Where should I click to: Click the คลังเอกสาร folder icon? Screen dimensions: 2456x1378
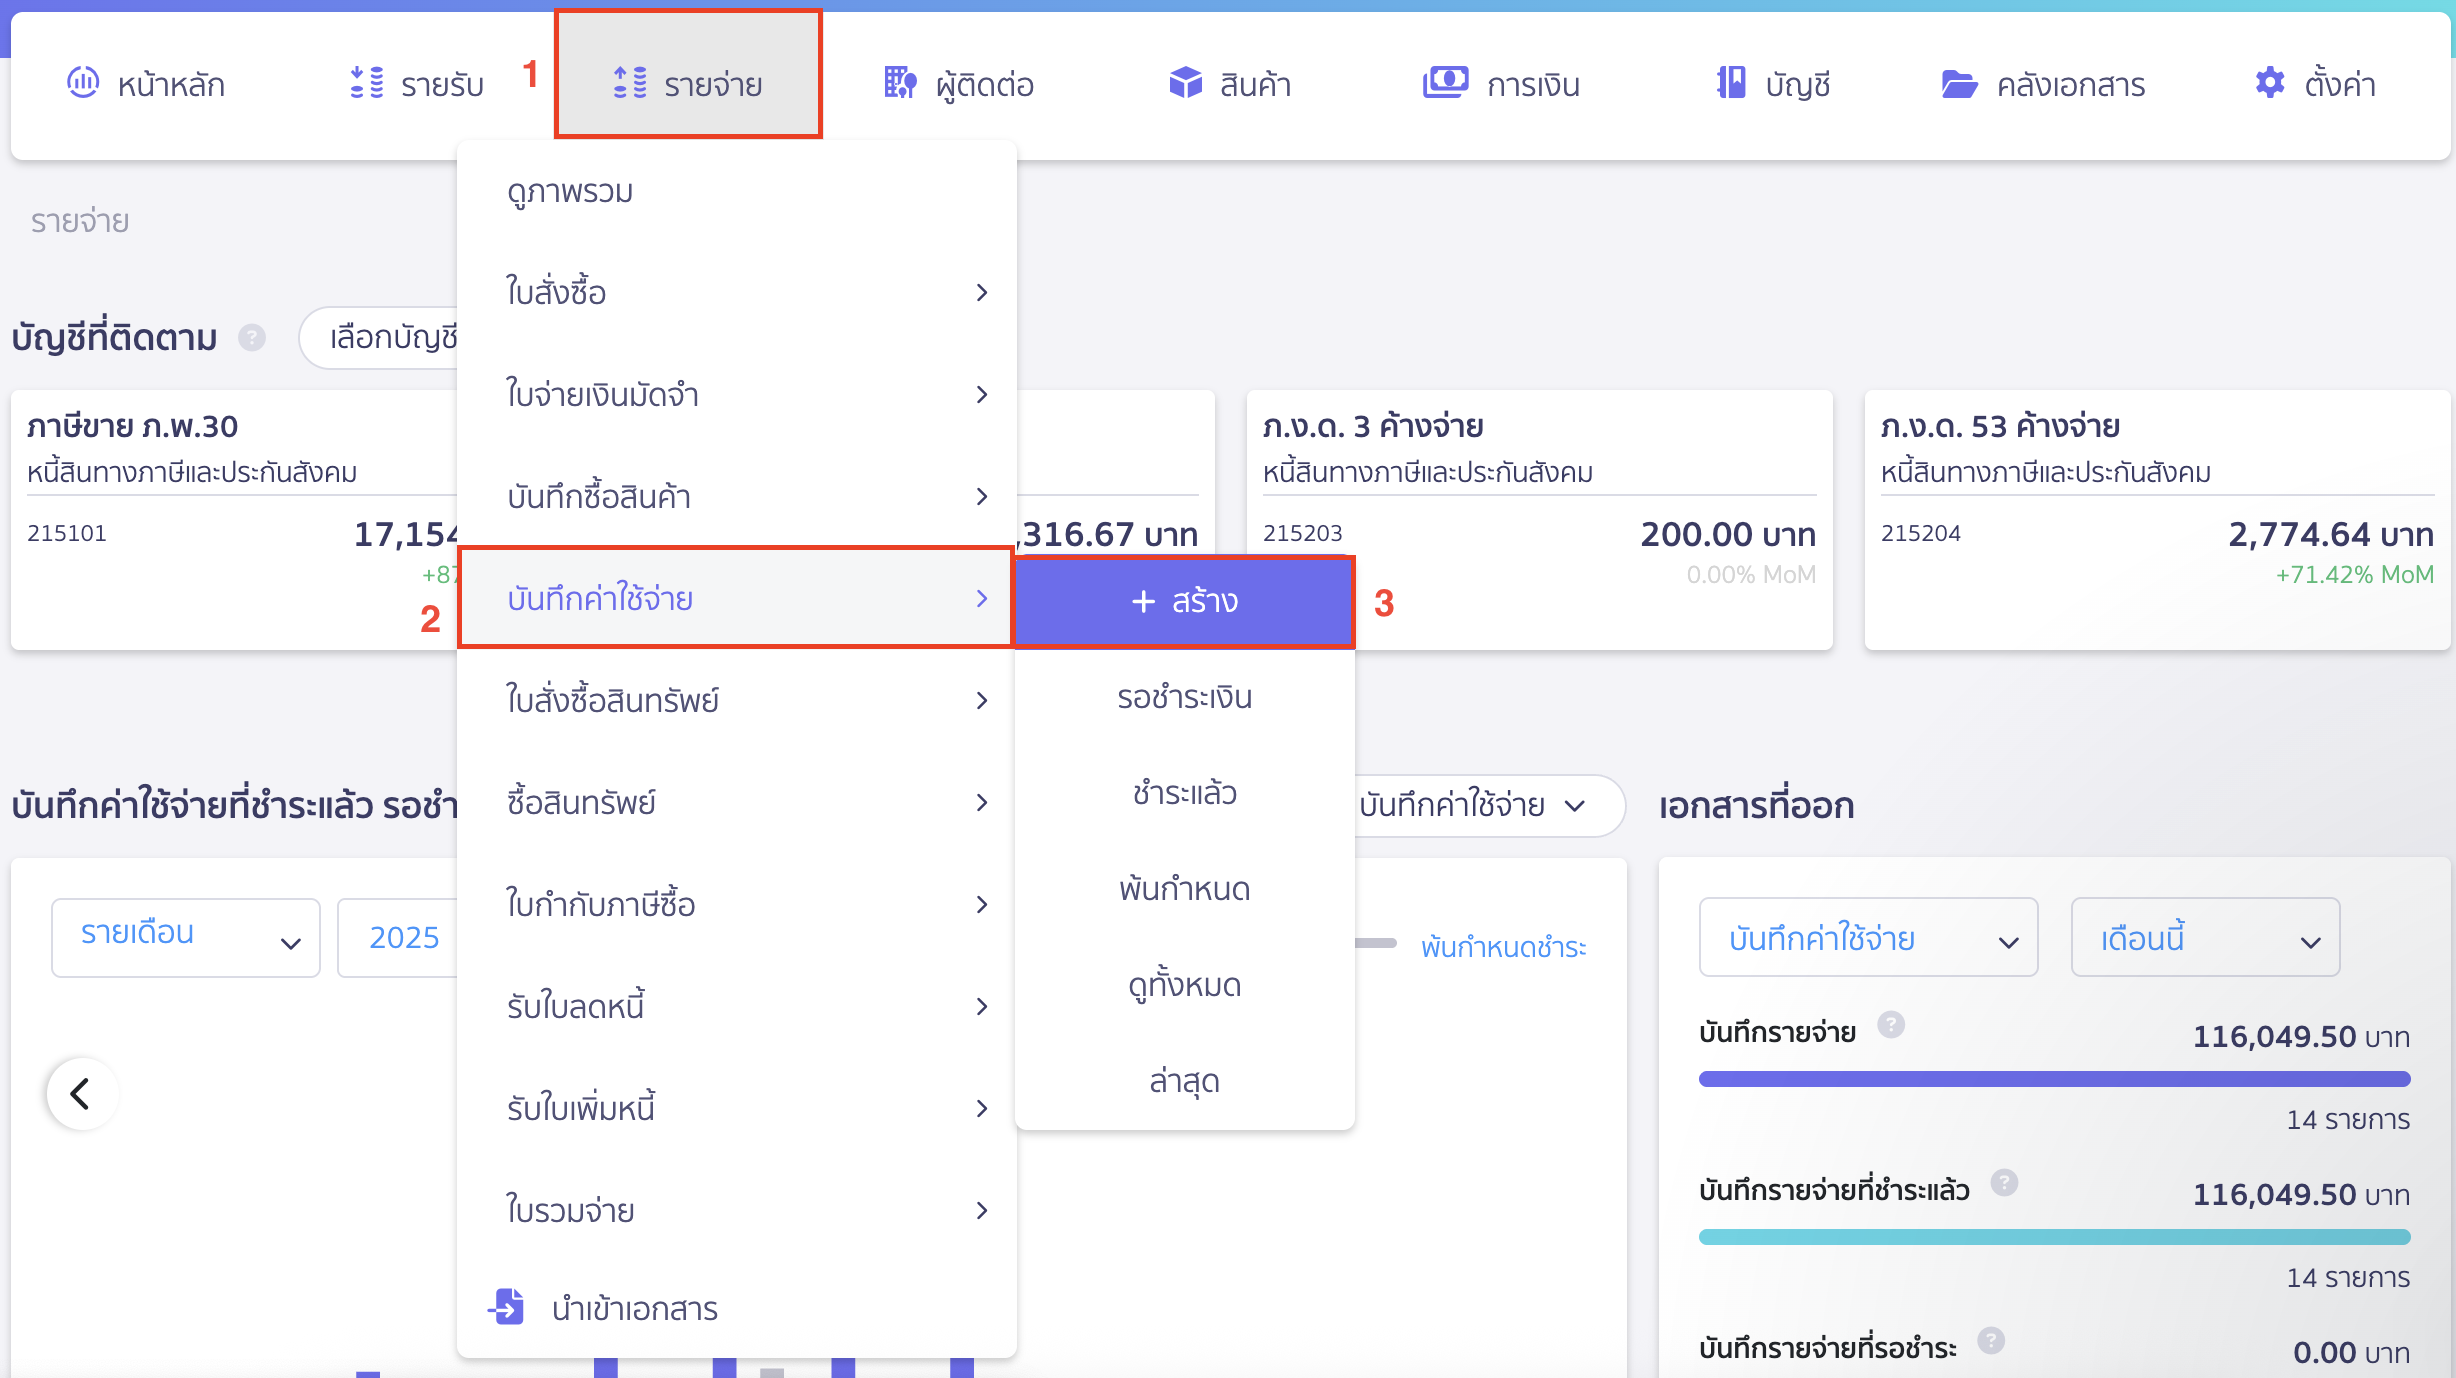(1960, 84)
